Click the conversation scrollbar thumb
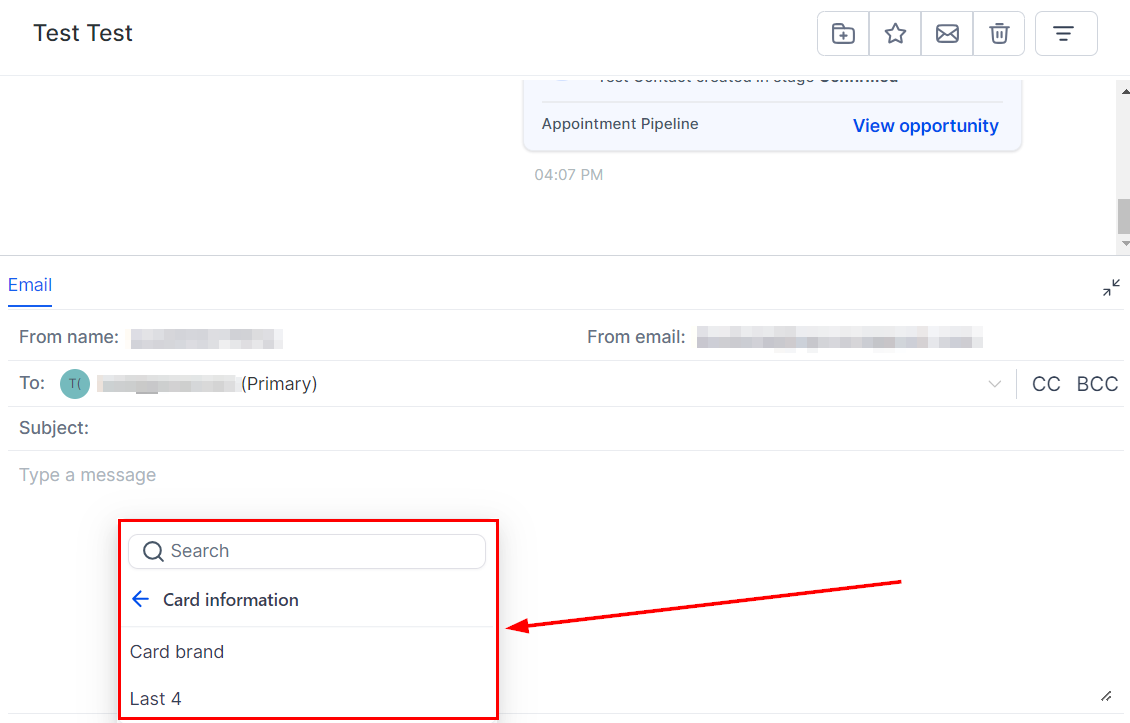The image size is (1130, 723). pos(1124,216)
